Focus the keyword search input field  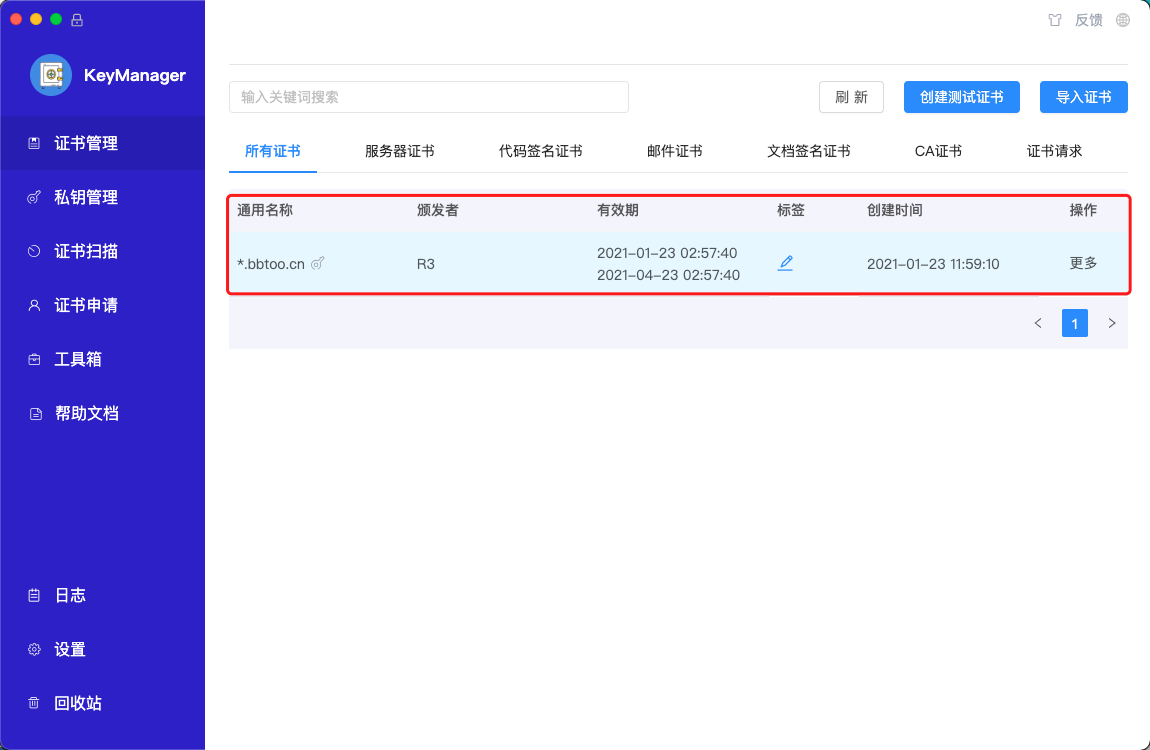[x=428, y=97]
